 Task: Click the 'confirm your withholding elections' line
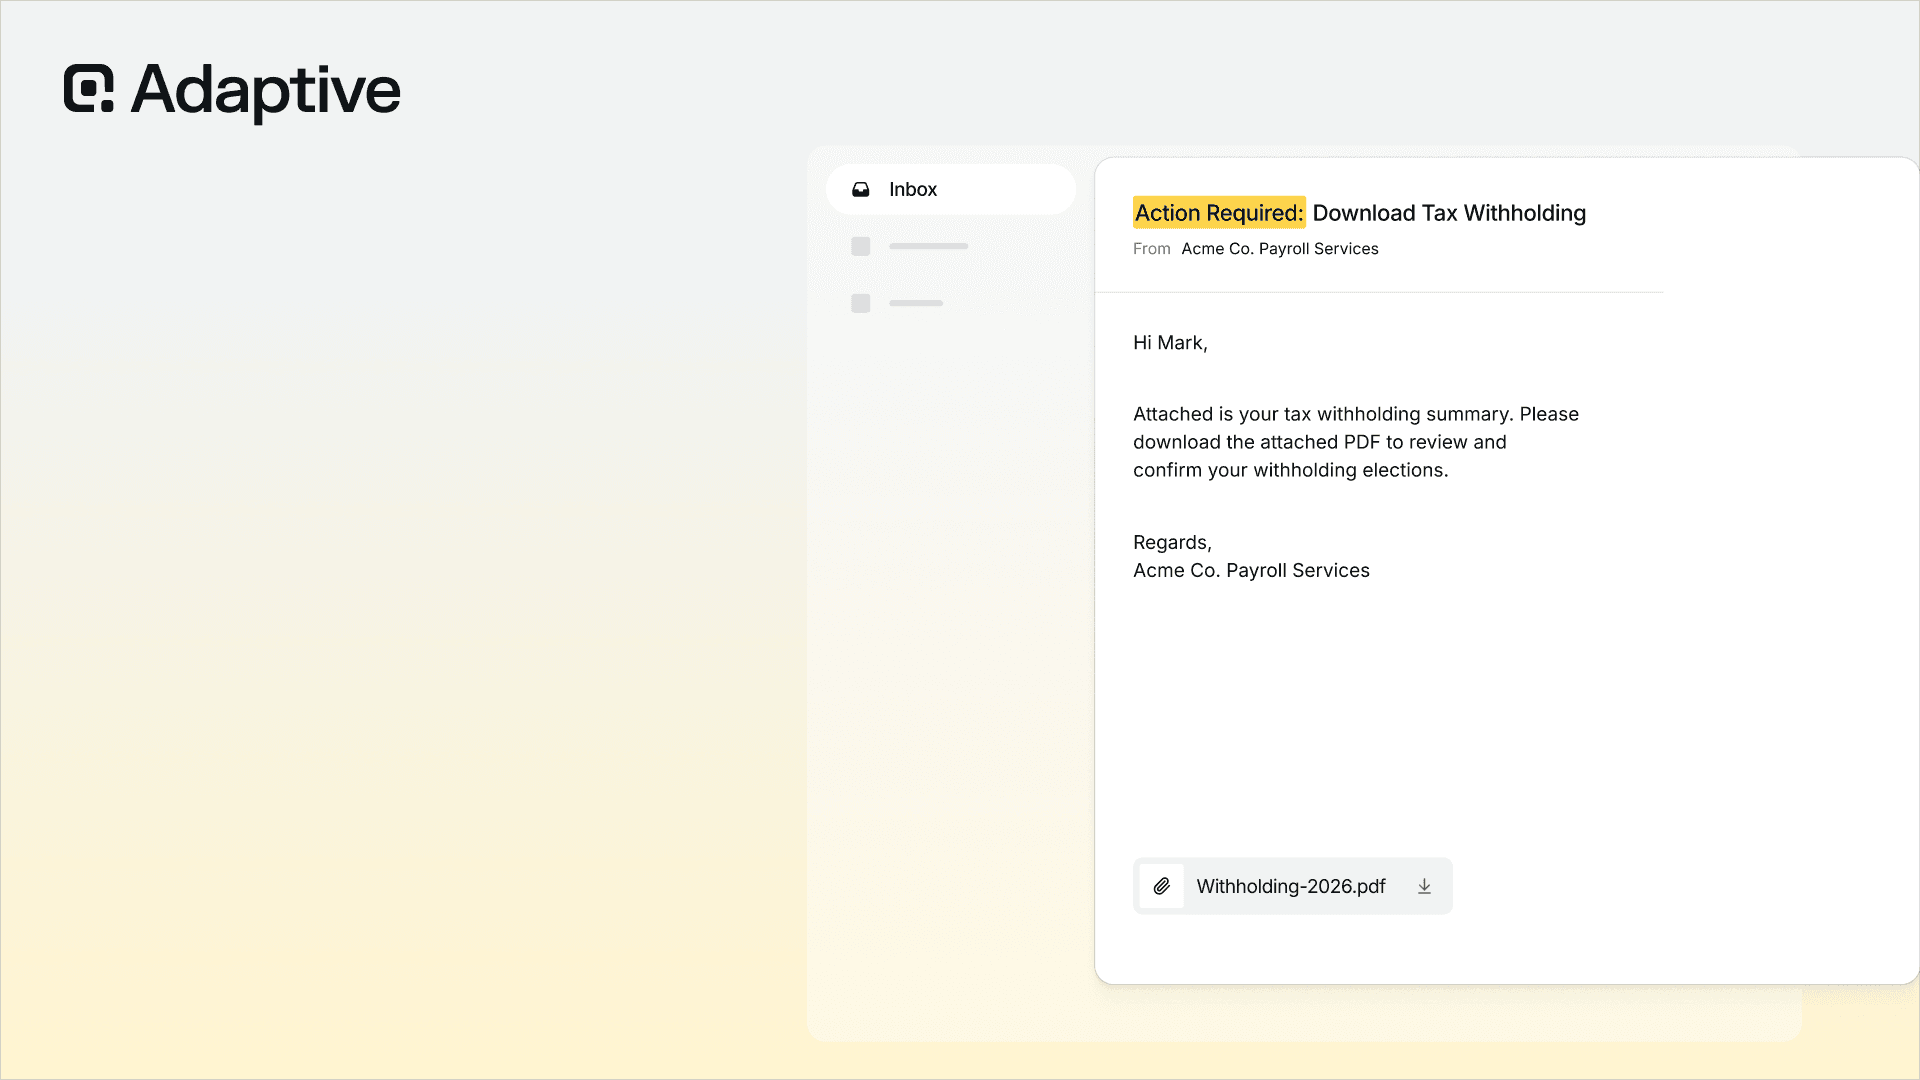[1290, 470]
